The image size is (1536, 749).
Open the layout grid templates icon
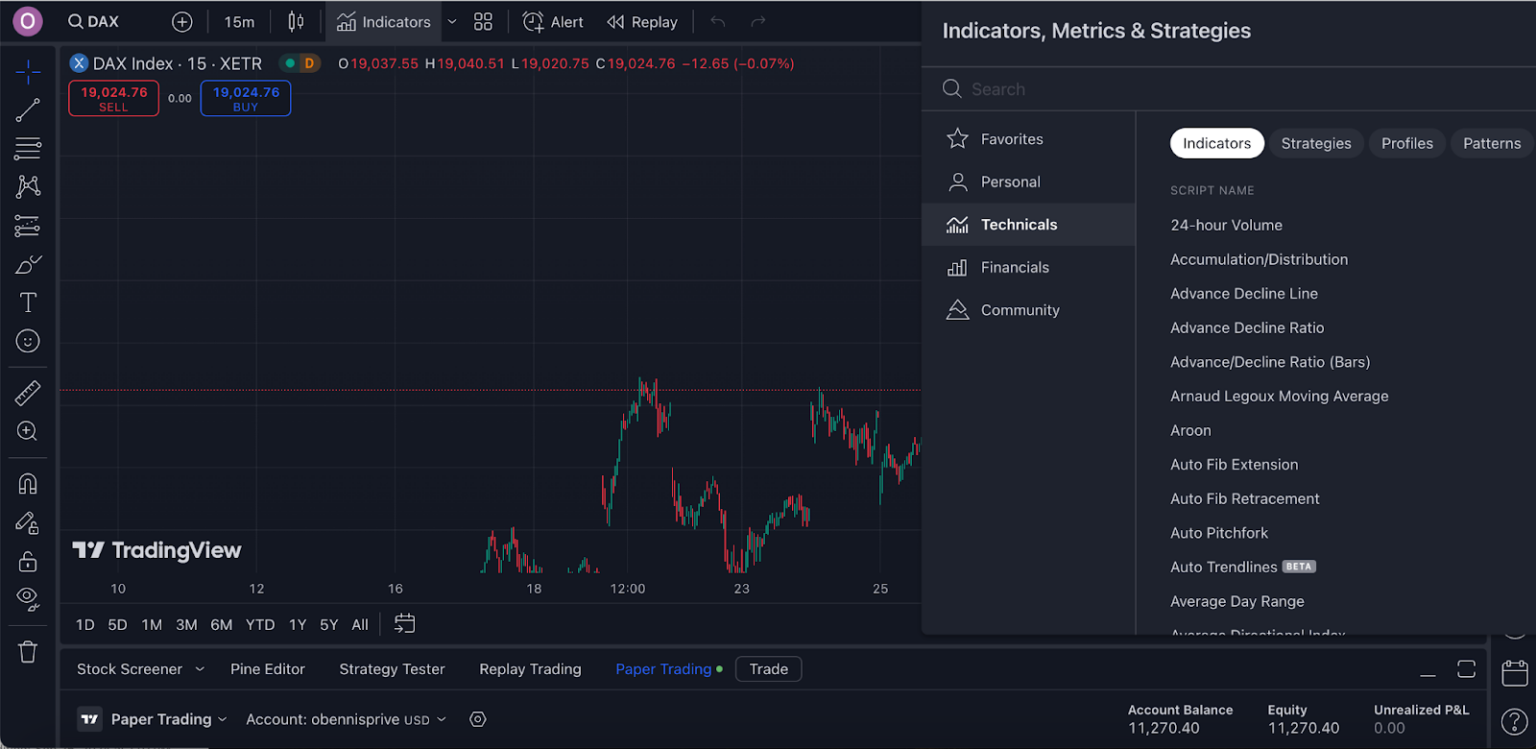[x=483, y=22]
